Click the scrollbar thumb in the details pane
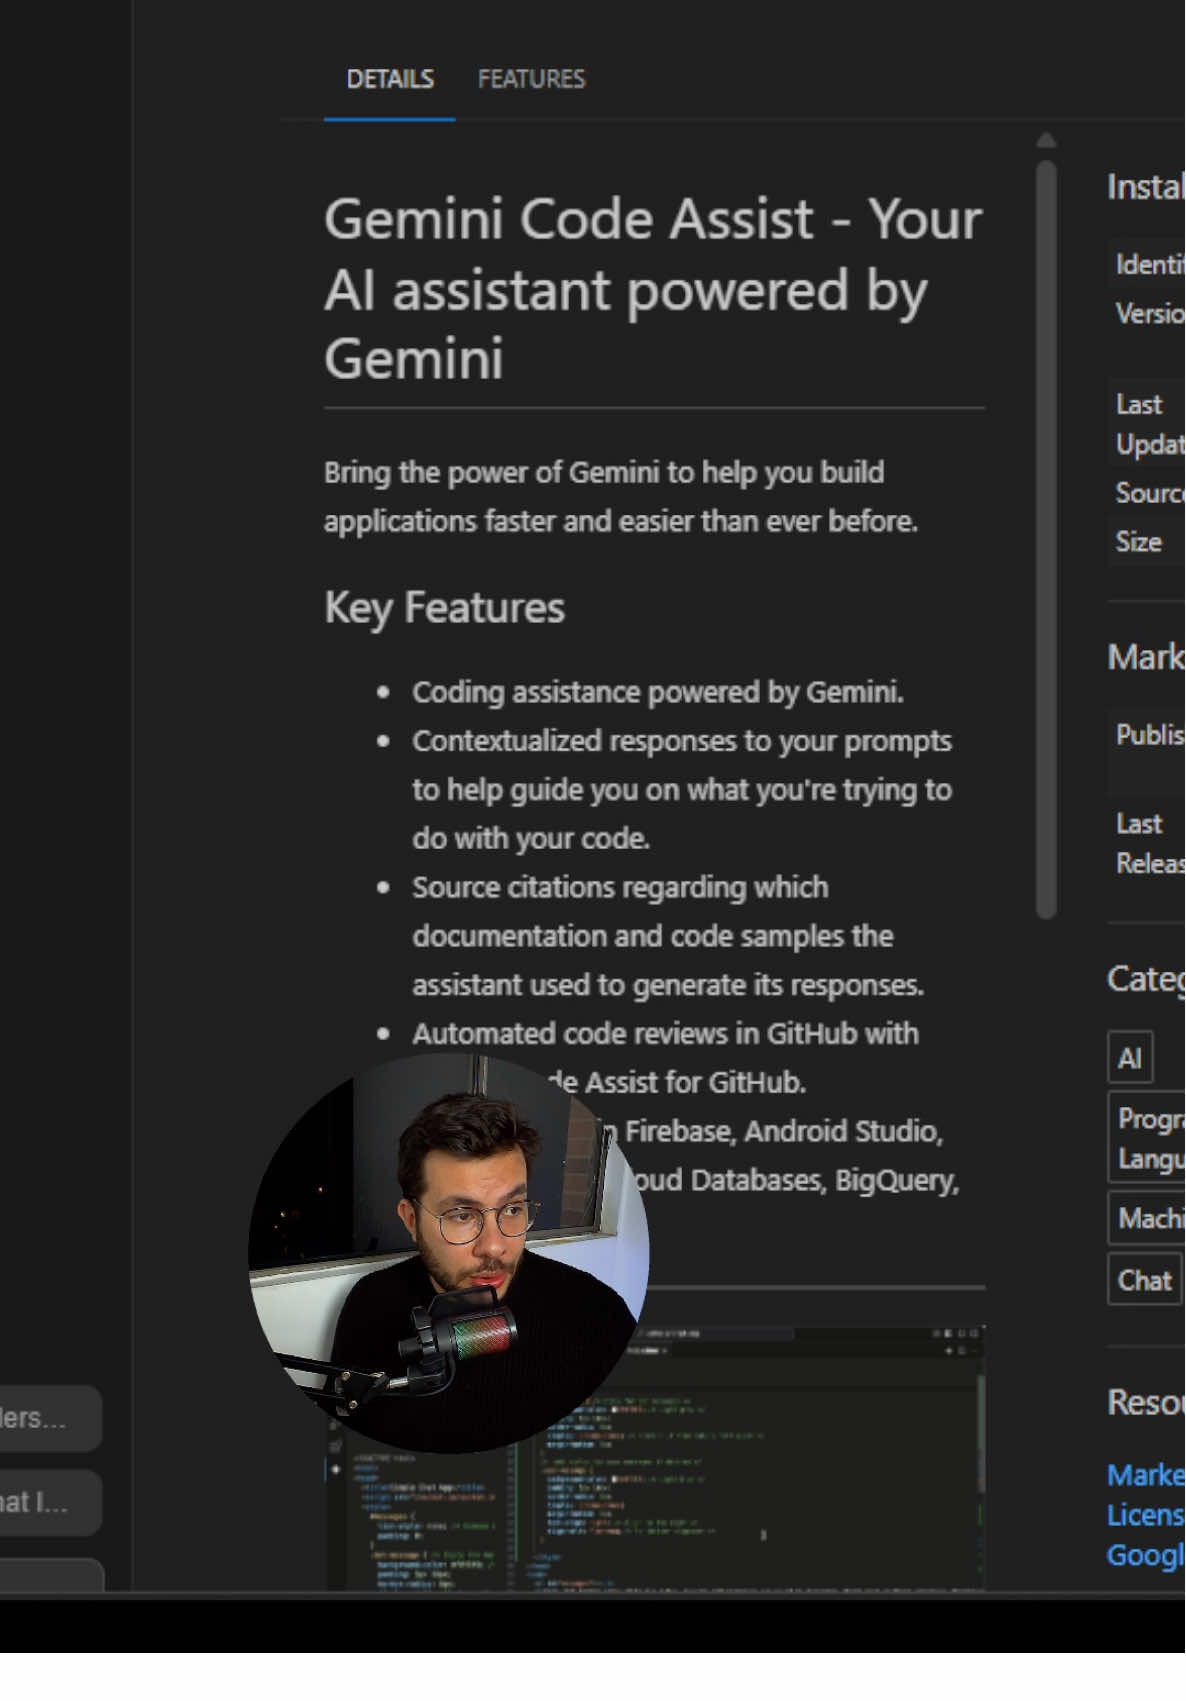Viewport: 1186px width, 1701px height. (1046, 539)
